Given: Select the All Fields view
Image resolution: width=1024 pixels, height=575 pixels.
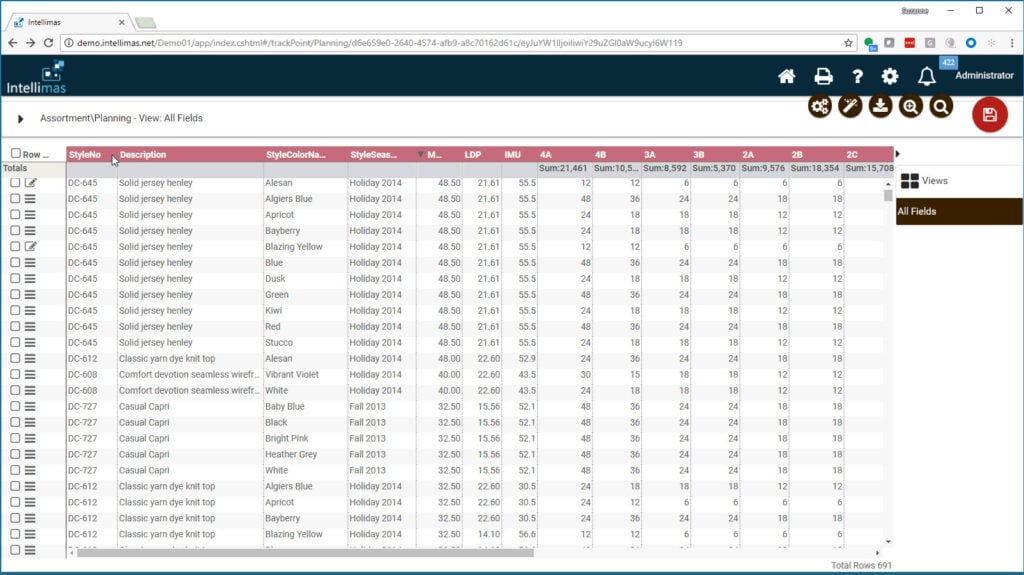Looking at the screenshot, I should tap(959, 212).
